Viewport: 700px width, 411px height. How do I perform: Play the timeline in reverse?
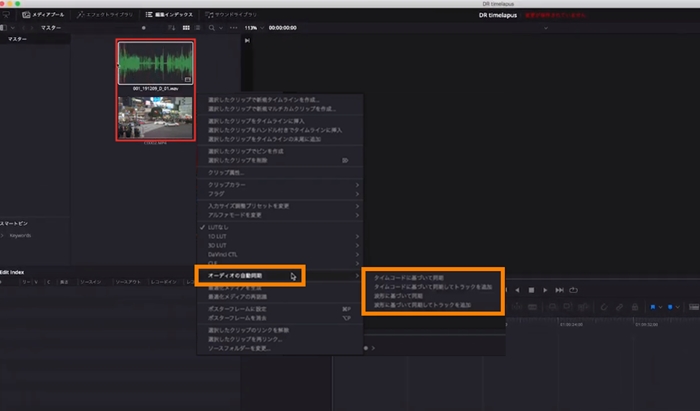coord(517,290)
